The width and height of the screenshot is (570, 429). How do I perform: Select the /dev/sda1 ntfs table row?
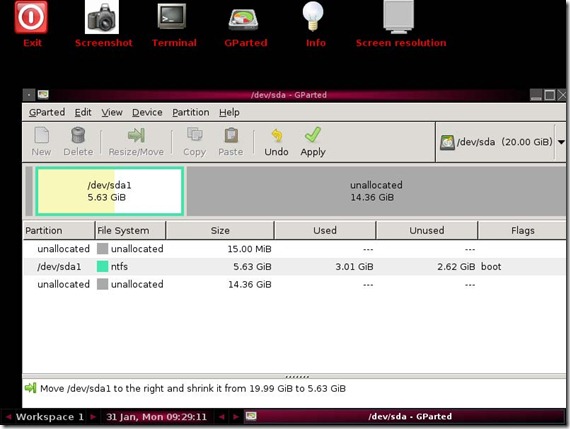pyautogui.click(x=294, y=266)
